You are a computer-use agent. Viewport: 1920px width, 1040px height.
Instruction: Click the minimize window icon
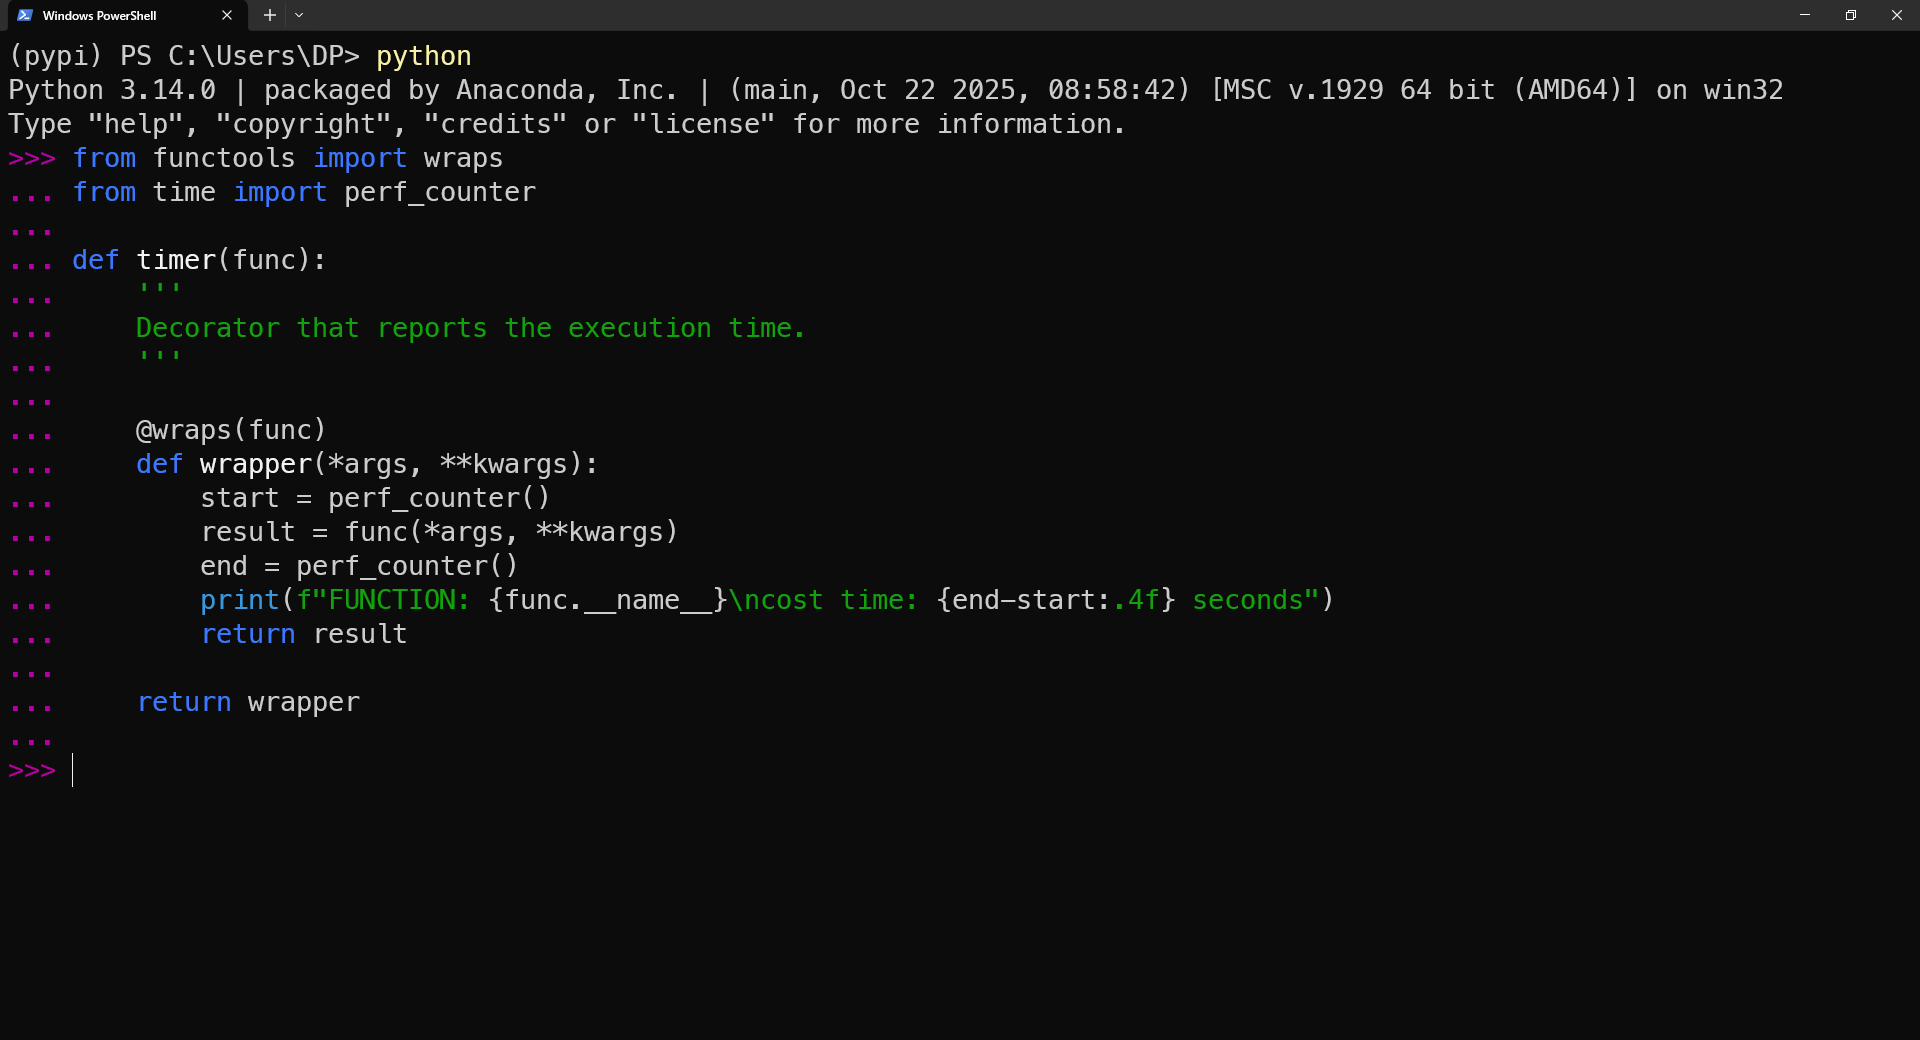(x=1805, y=15)
